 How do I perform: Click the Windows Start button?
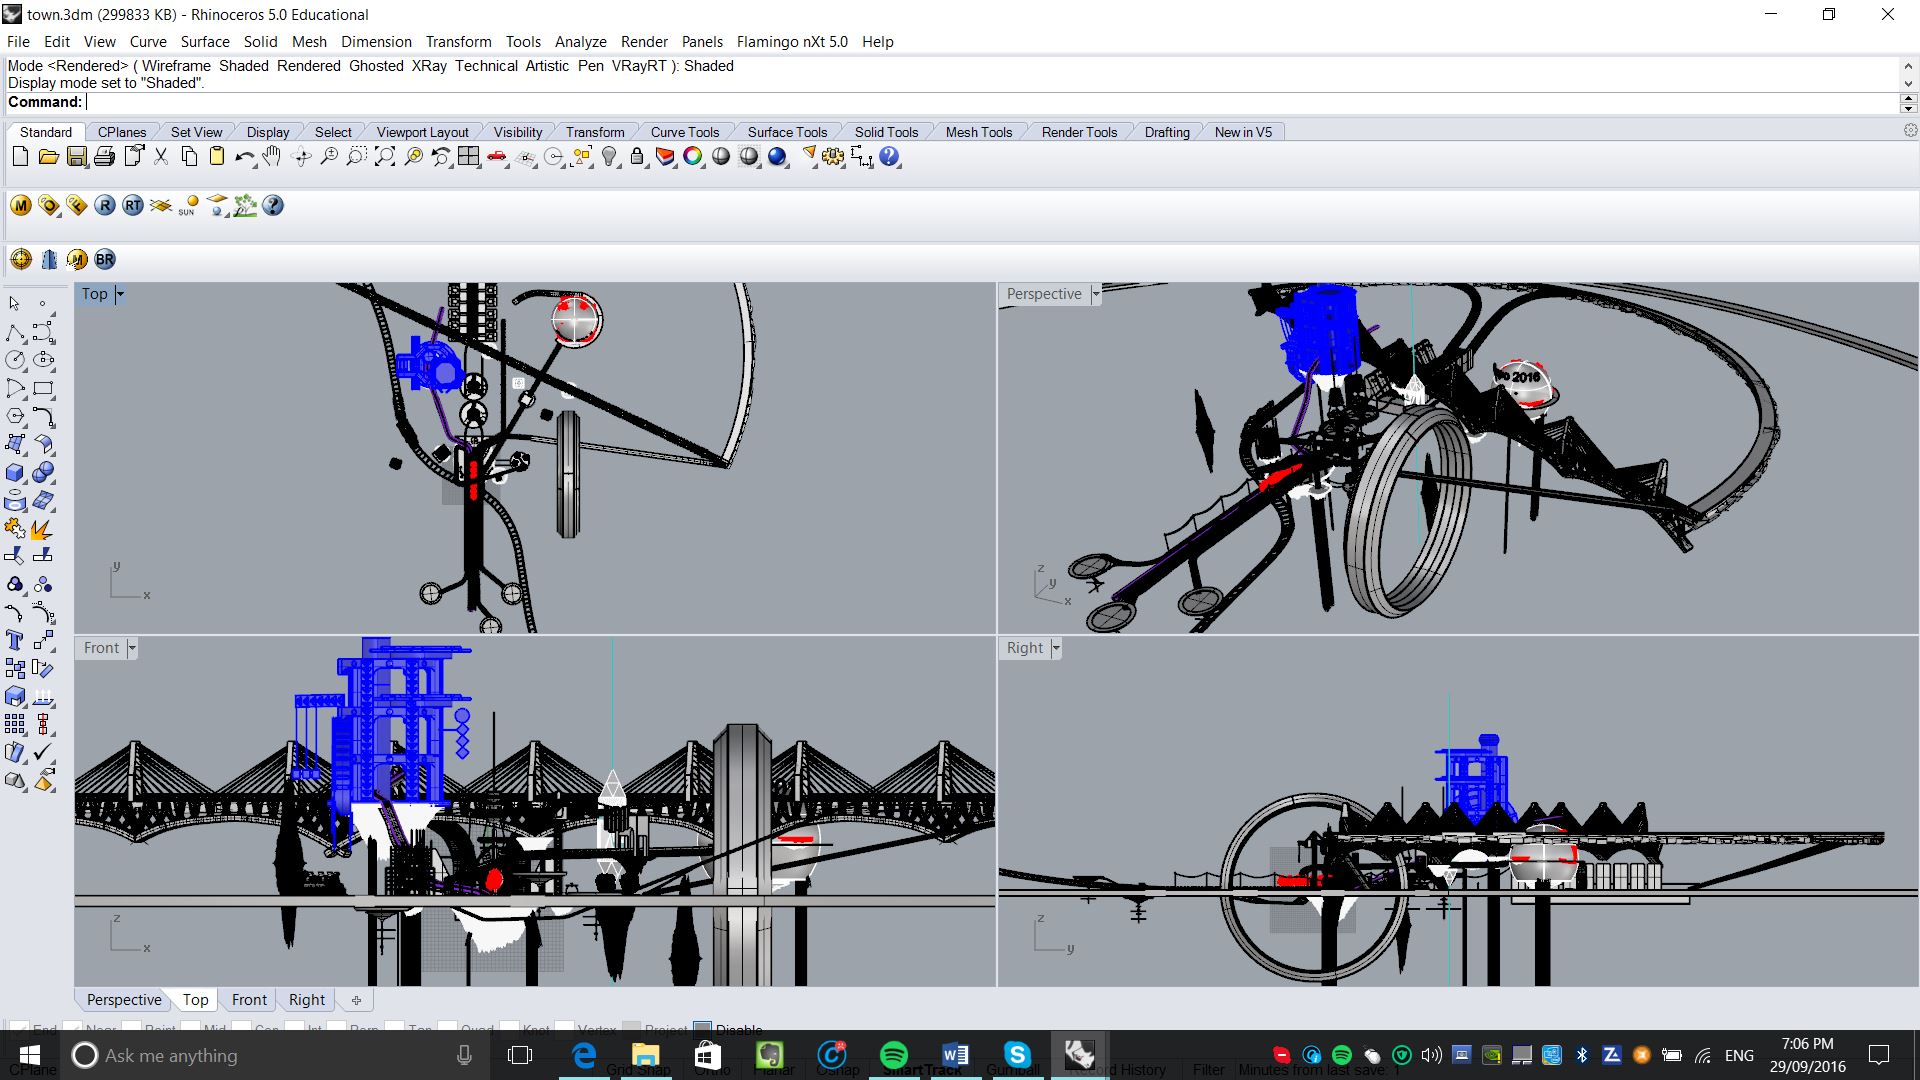pyautogui.click(x=29, y=1055)
